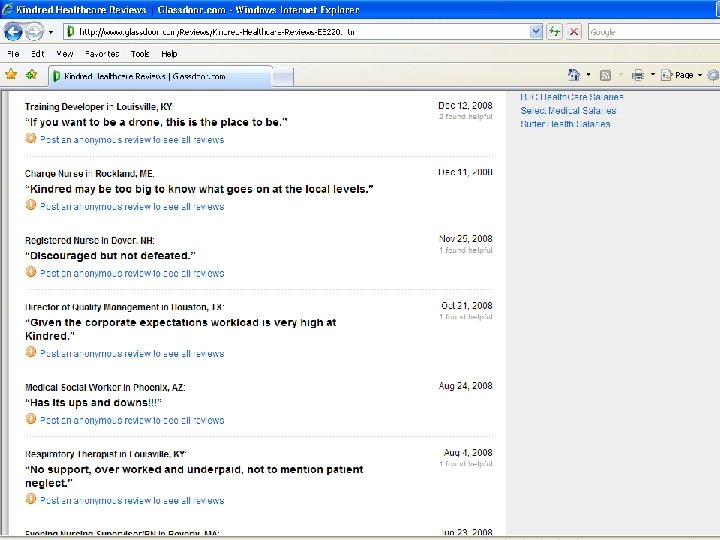Expand the address bar history dropdown
The image size is (720, 540).
pos(536,32)
